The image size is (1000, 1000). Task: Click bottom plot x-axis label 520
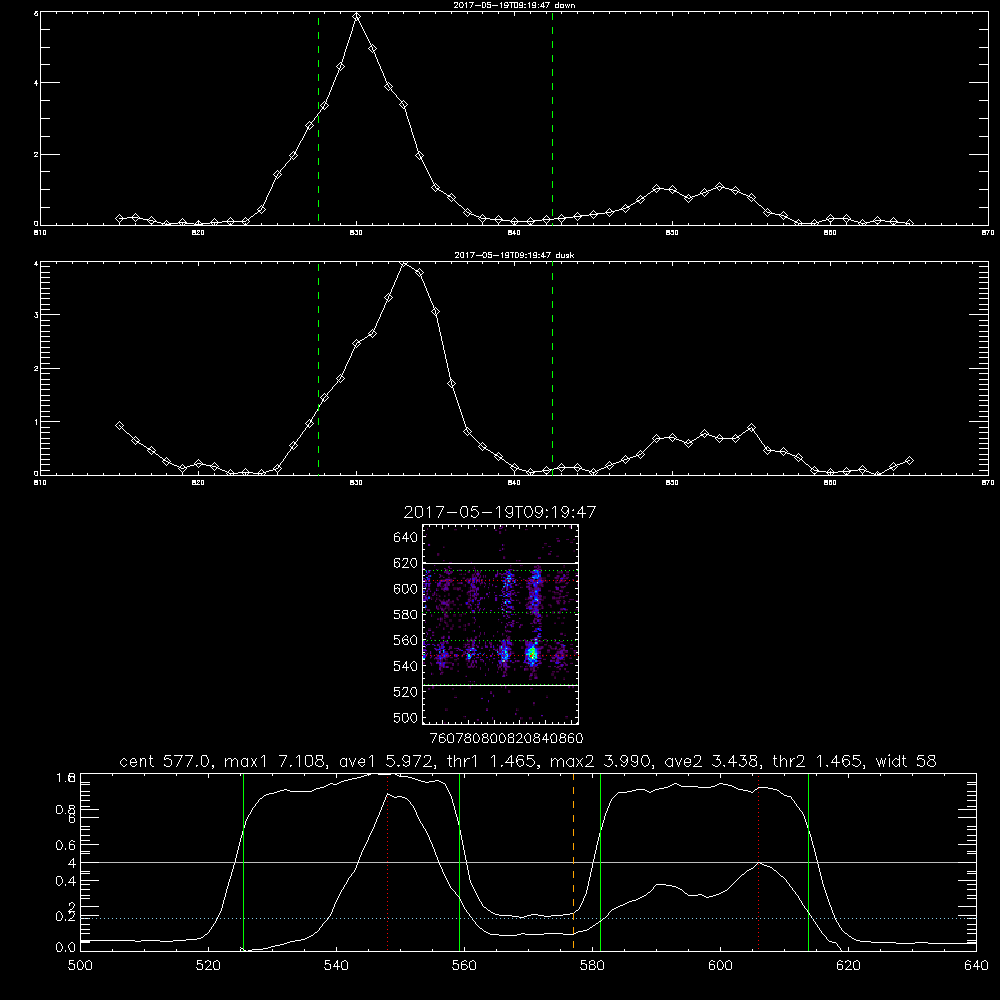pos(208,966)
